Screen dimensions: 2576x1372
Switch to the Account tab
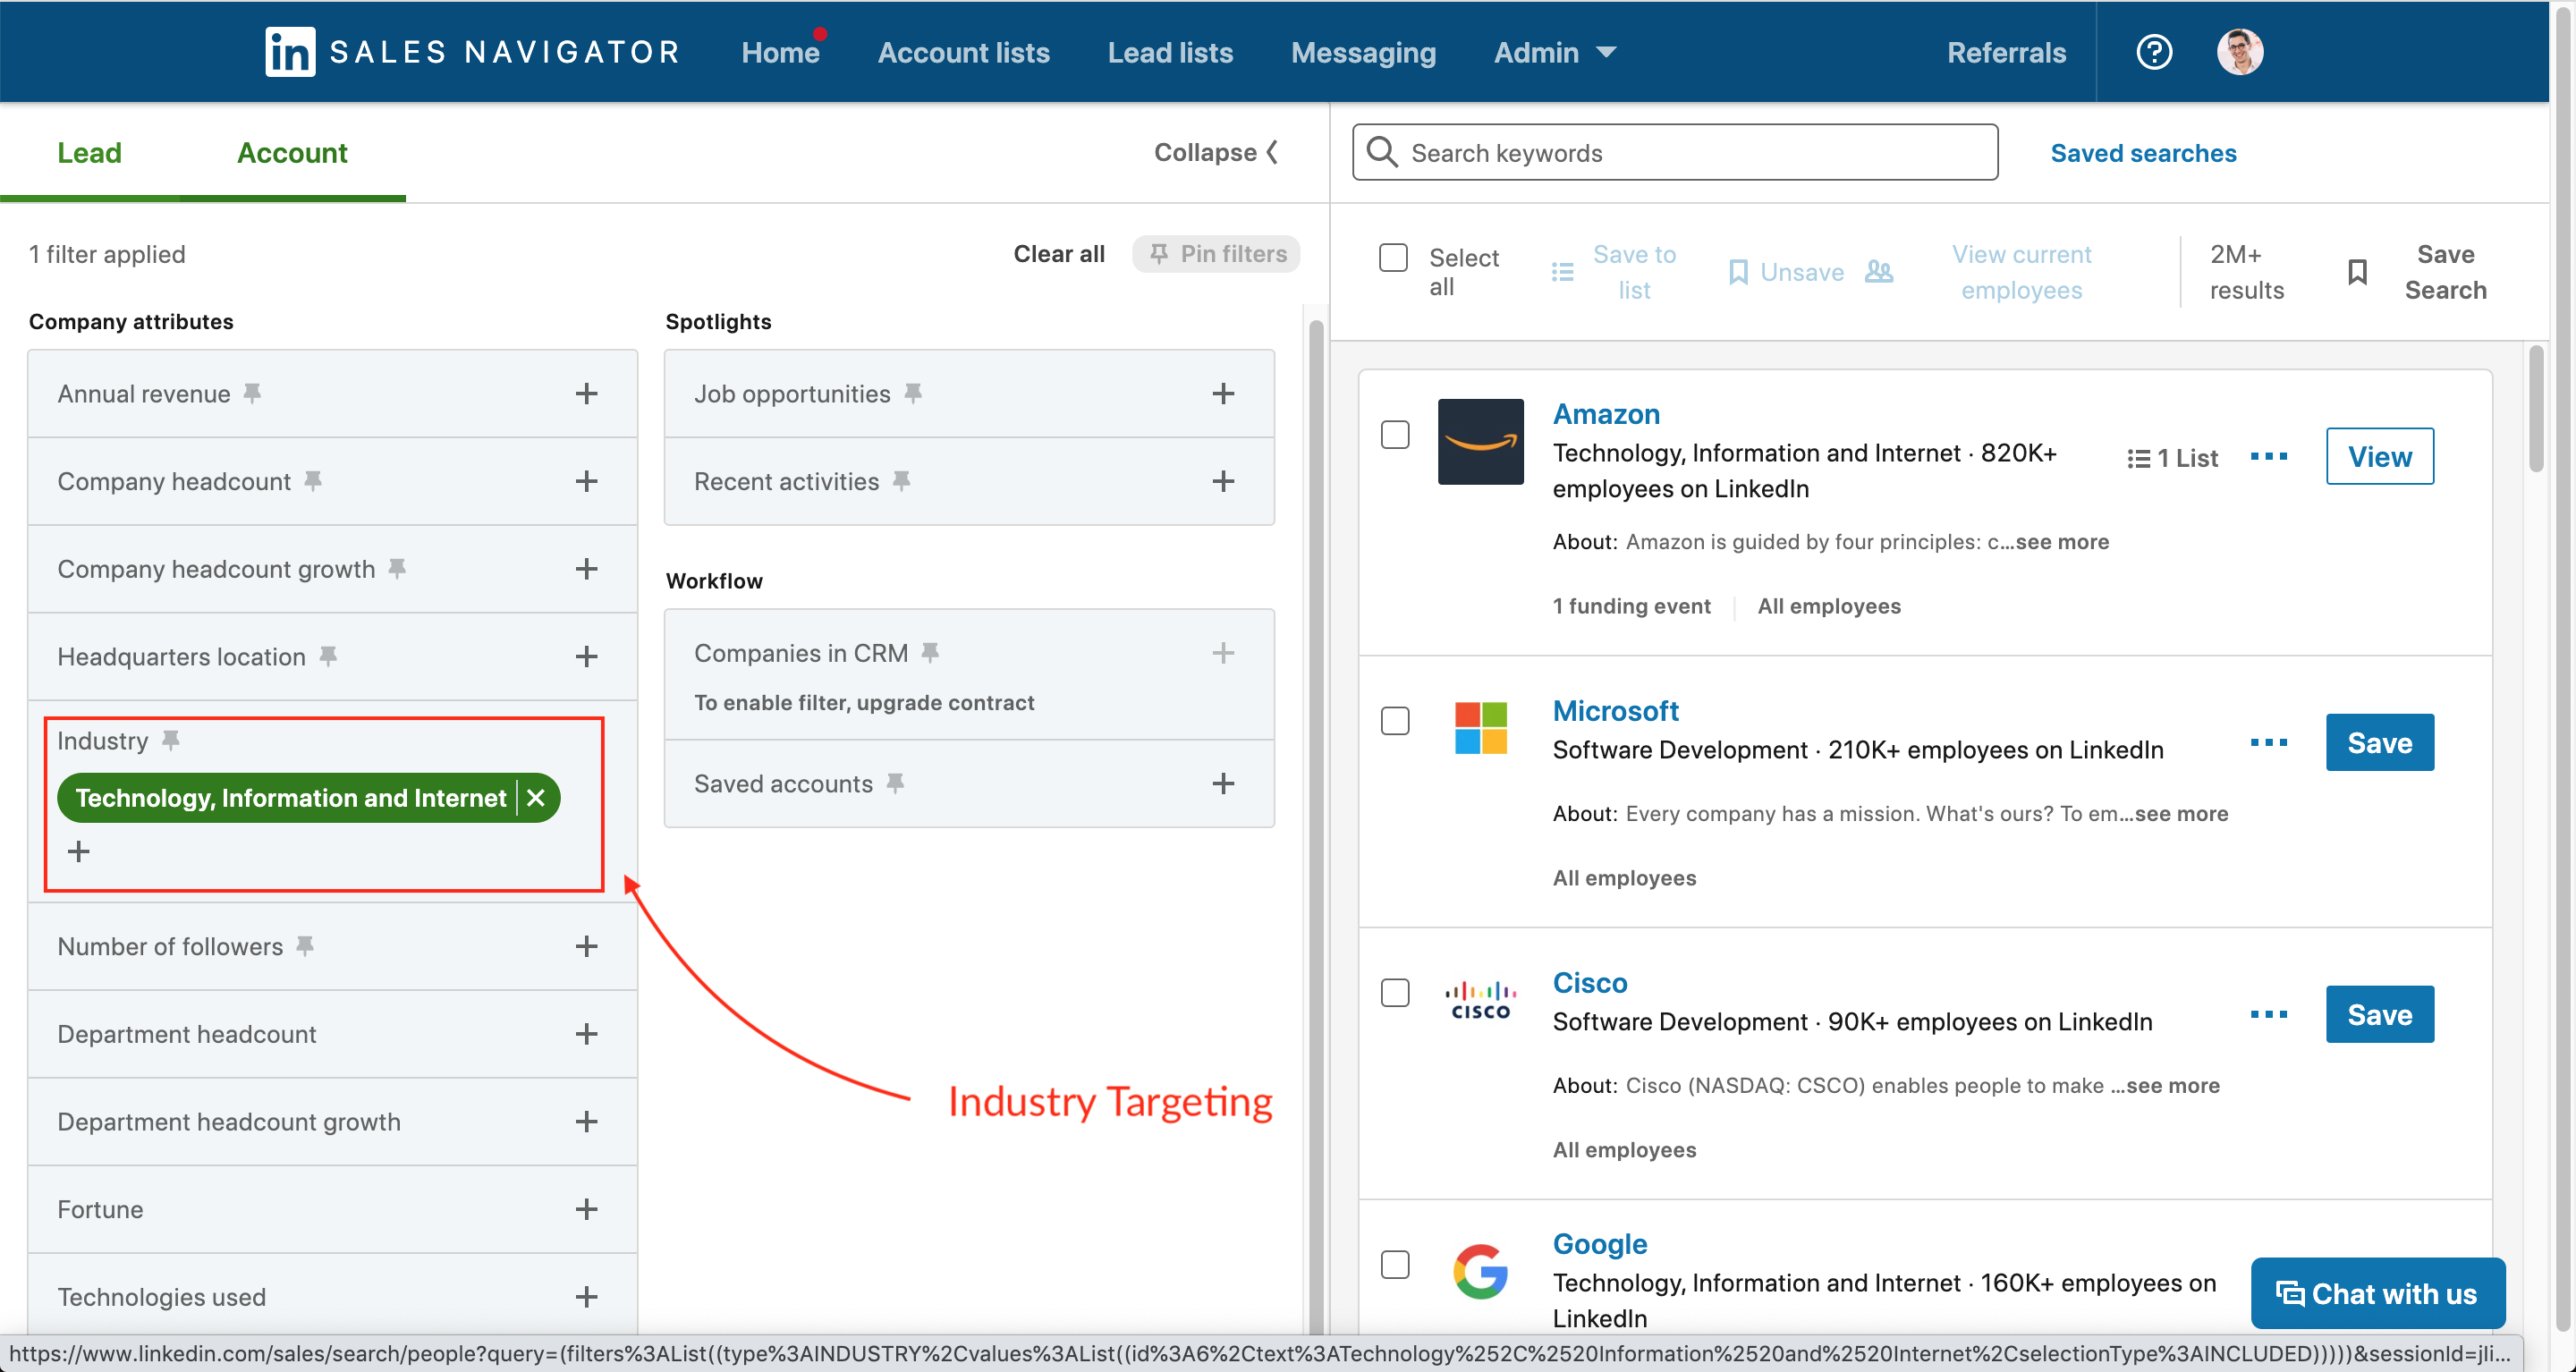click(x=292, y=152)
